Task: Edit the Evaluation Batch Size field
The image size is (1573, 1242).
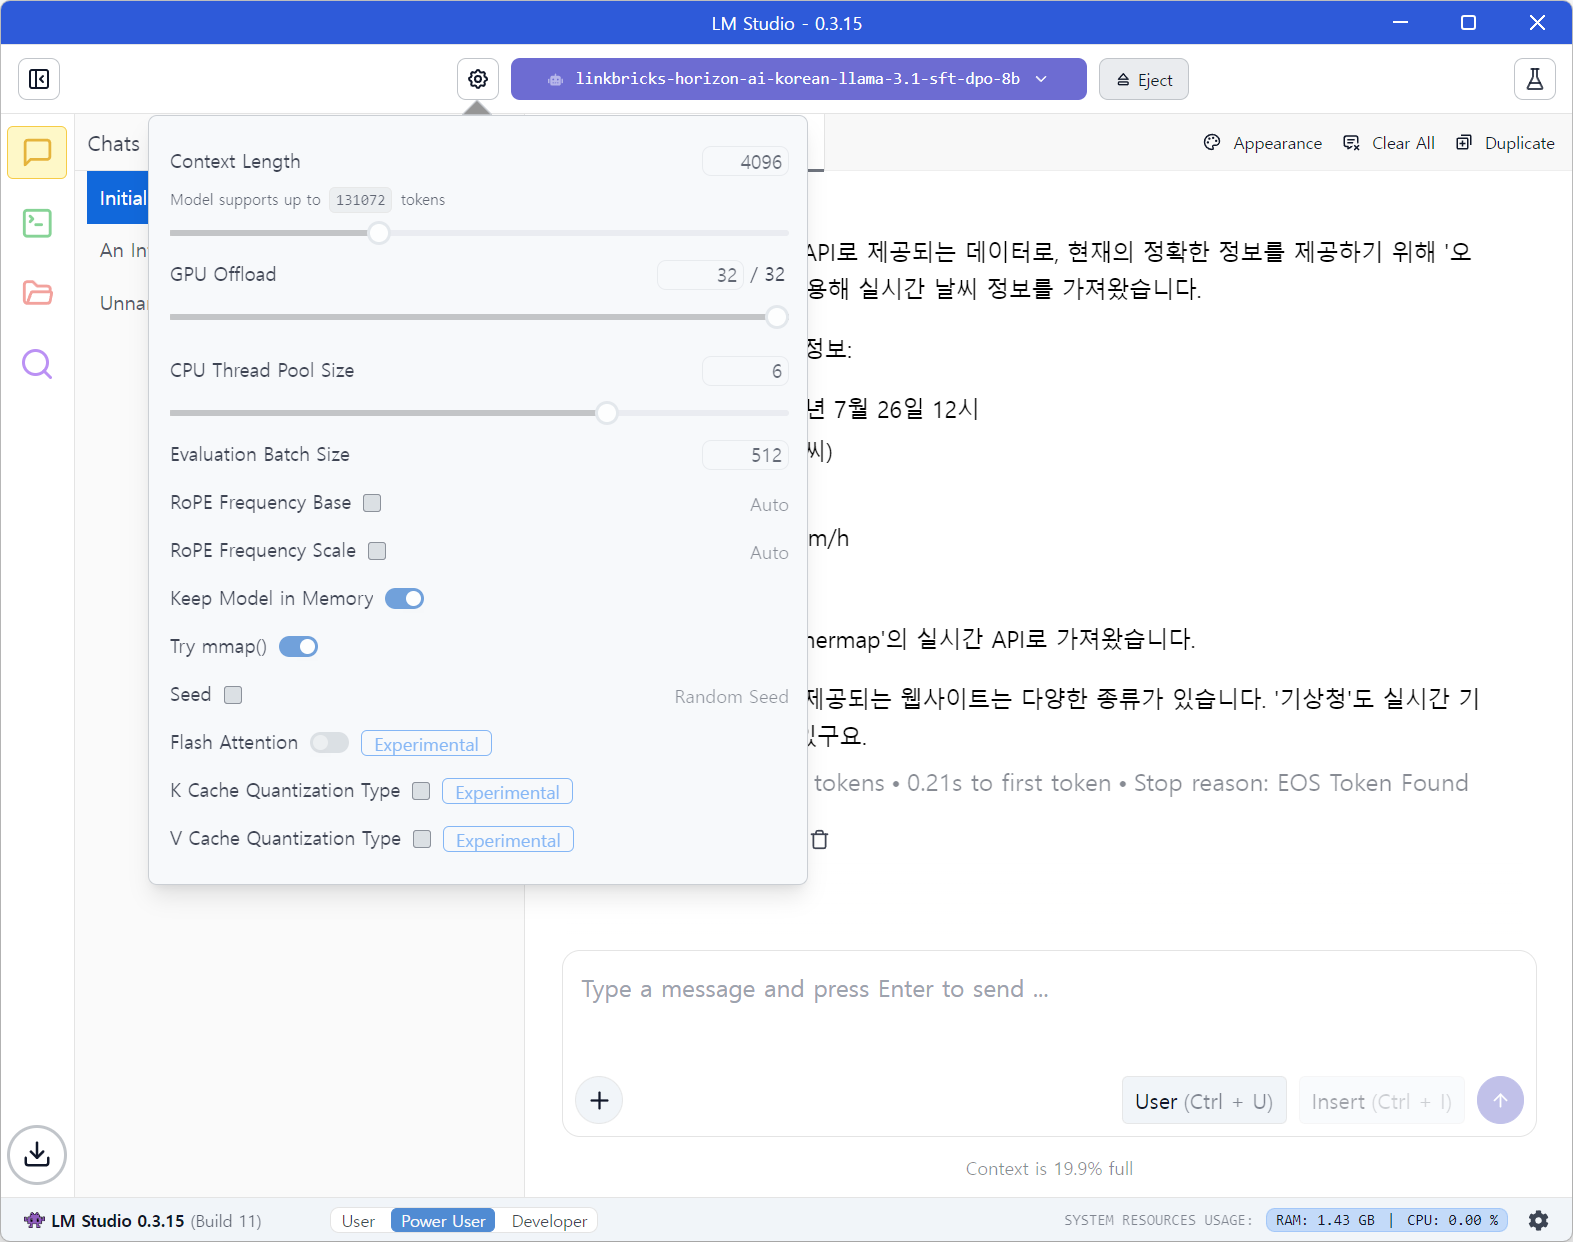Action: pos(745,455)
